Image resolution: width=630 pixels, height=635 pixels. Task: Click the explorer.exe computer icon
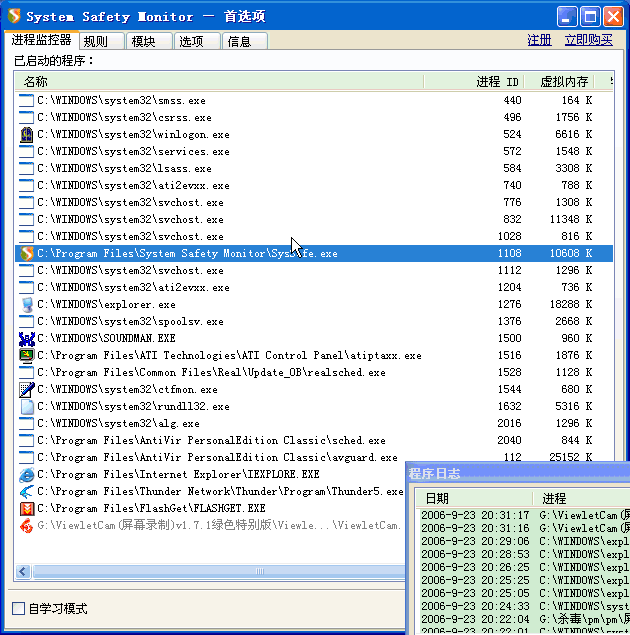pyautogui.click(x=26, y=305)
